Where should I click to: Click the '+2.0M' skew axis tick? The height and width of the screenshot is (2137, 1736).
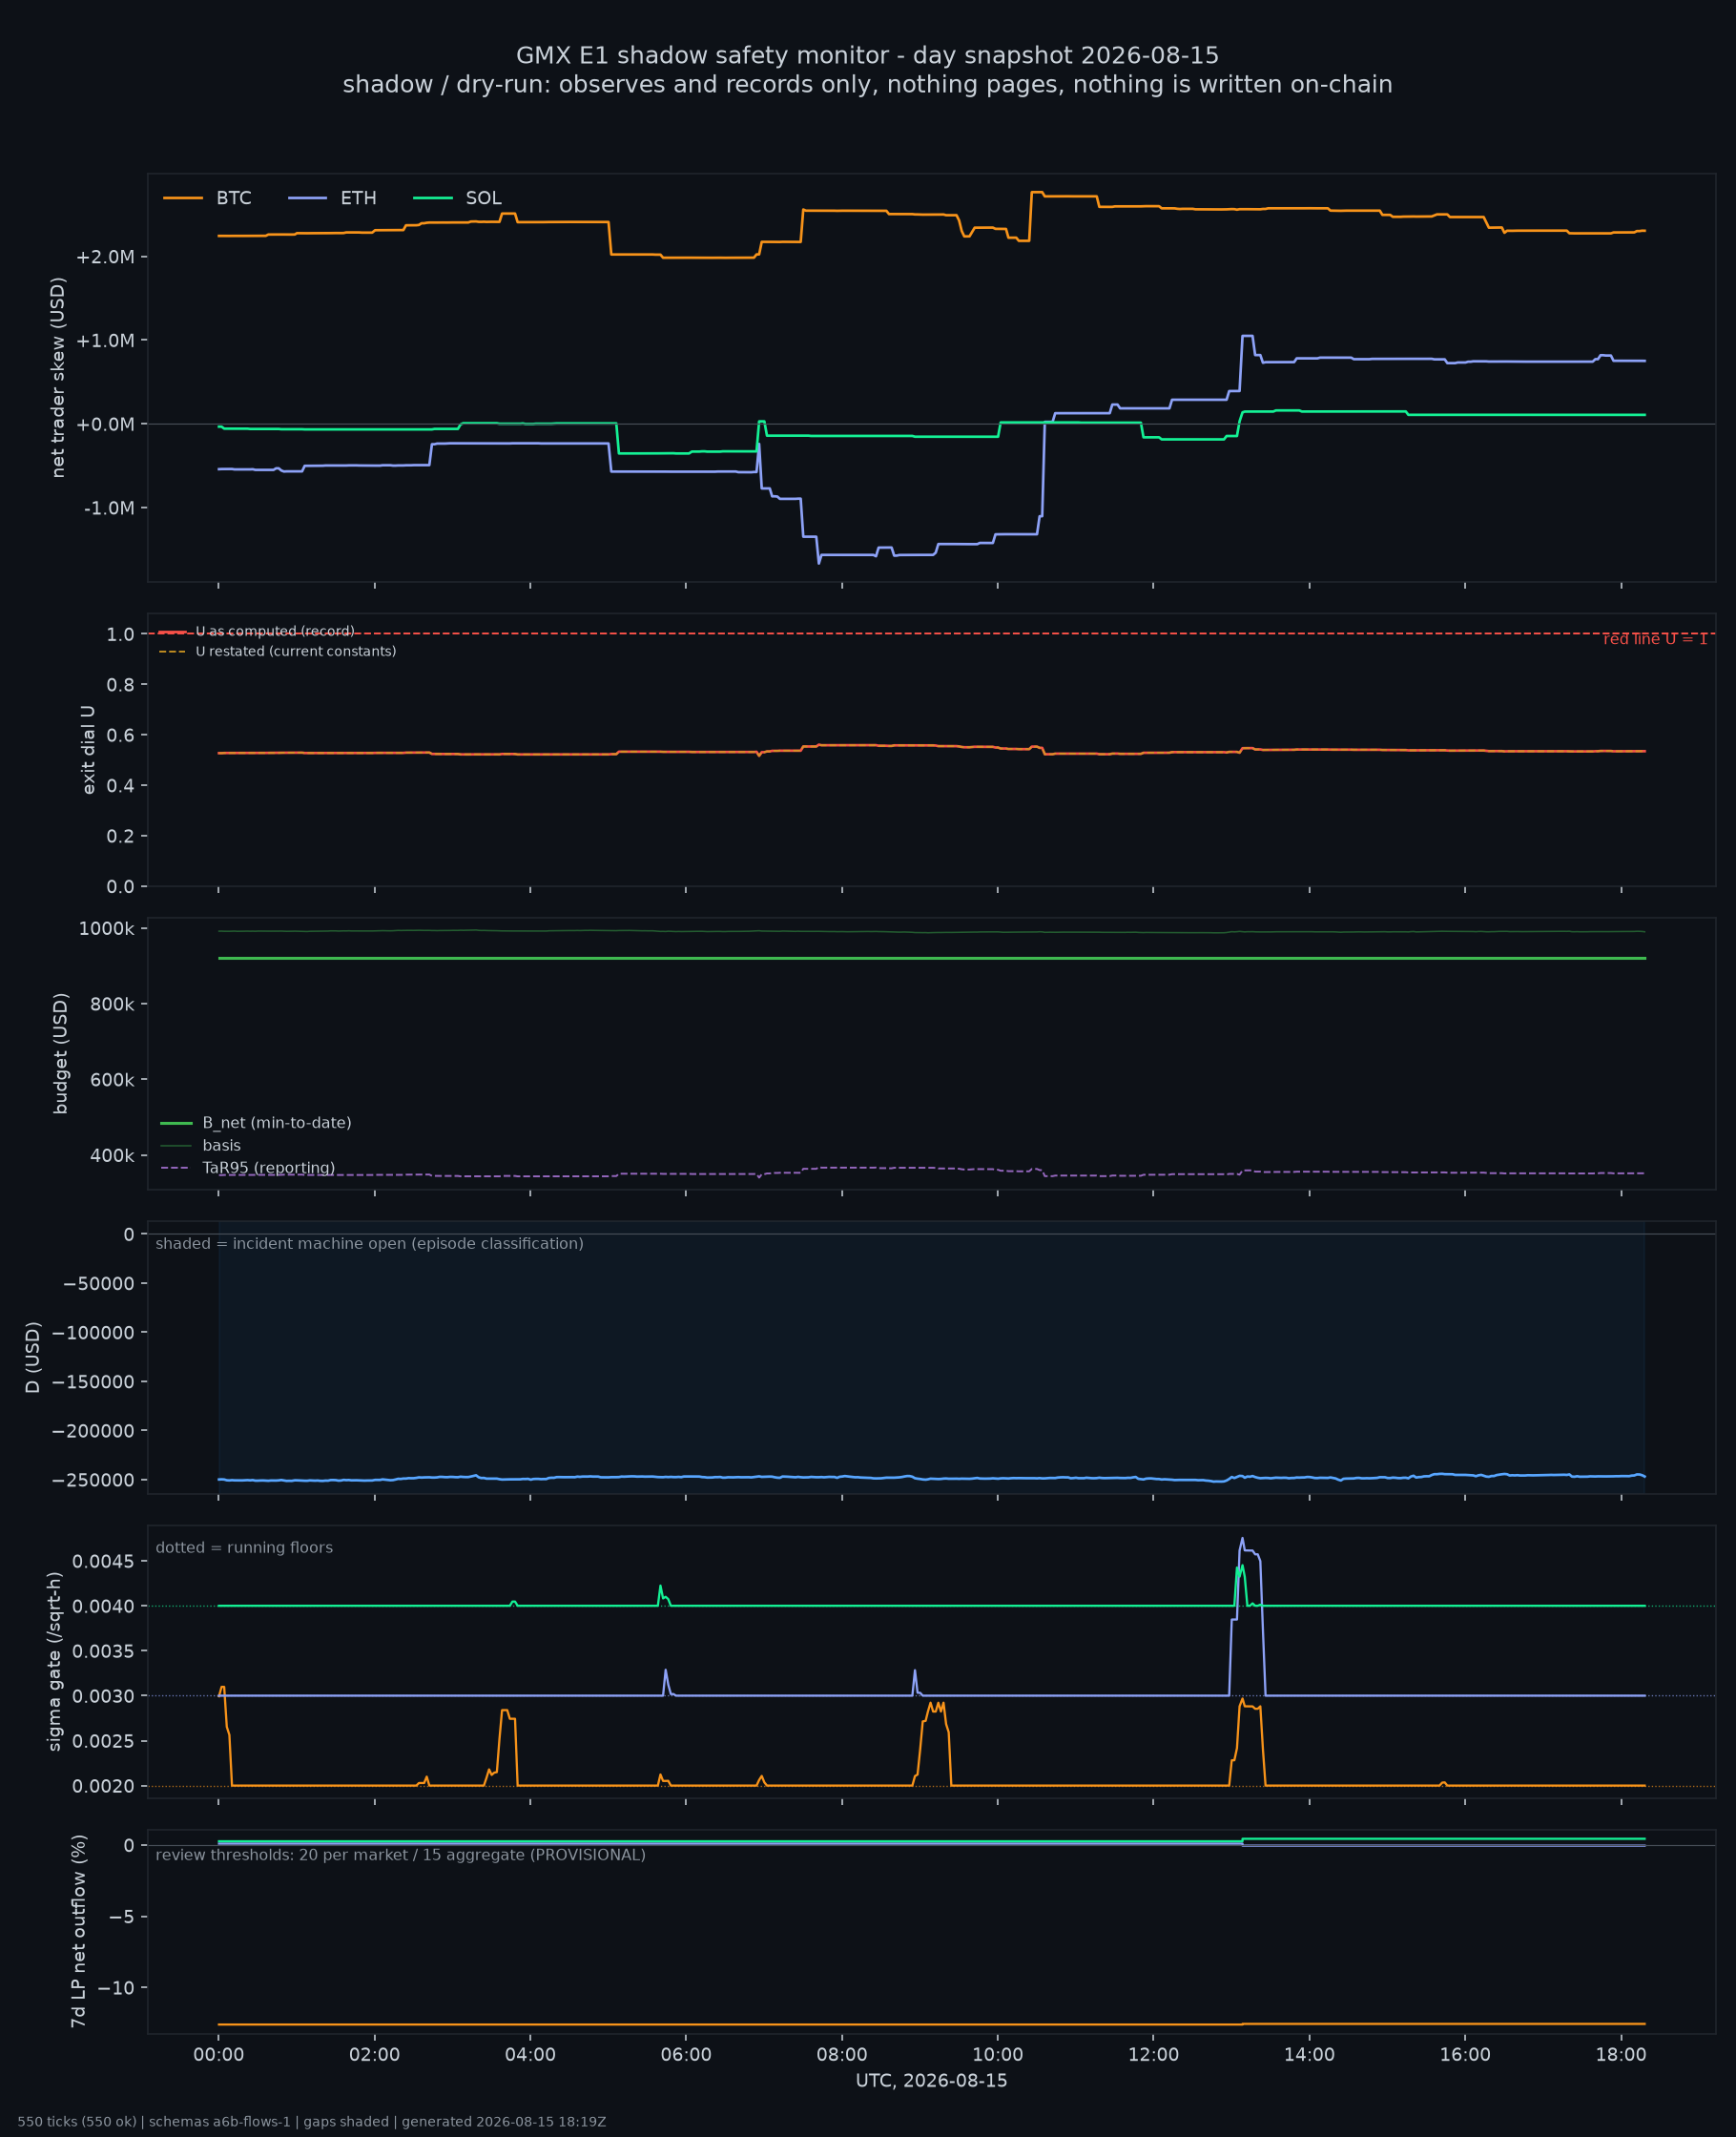(105, 257)
